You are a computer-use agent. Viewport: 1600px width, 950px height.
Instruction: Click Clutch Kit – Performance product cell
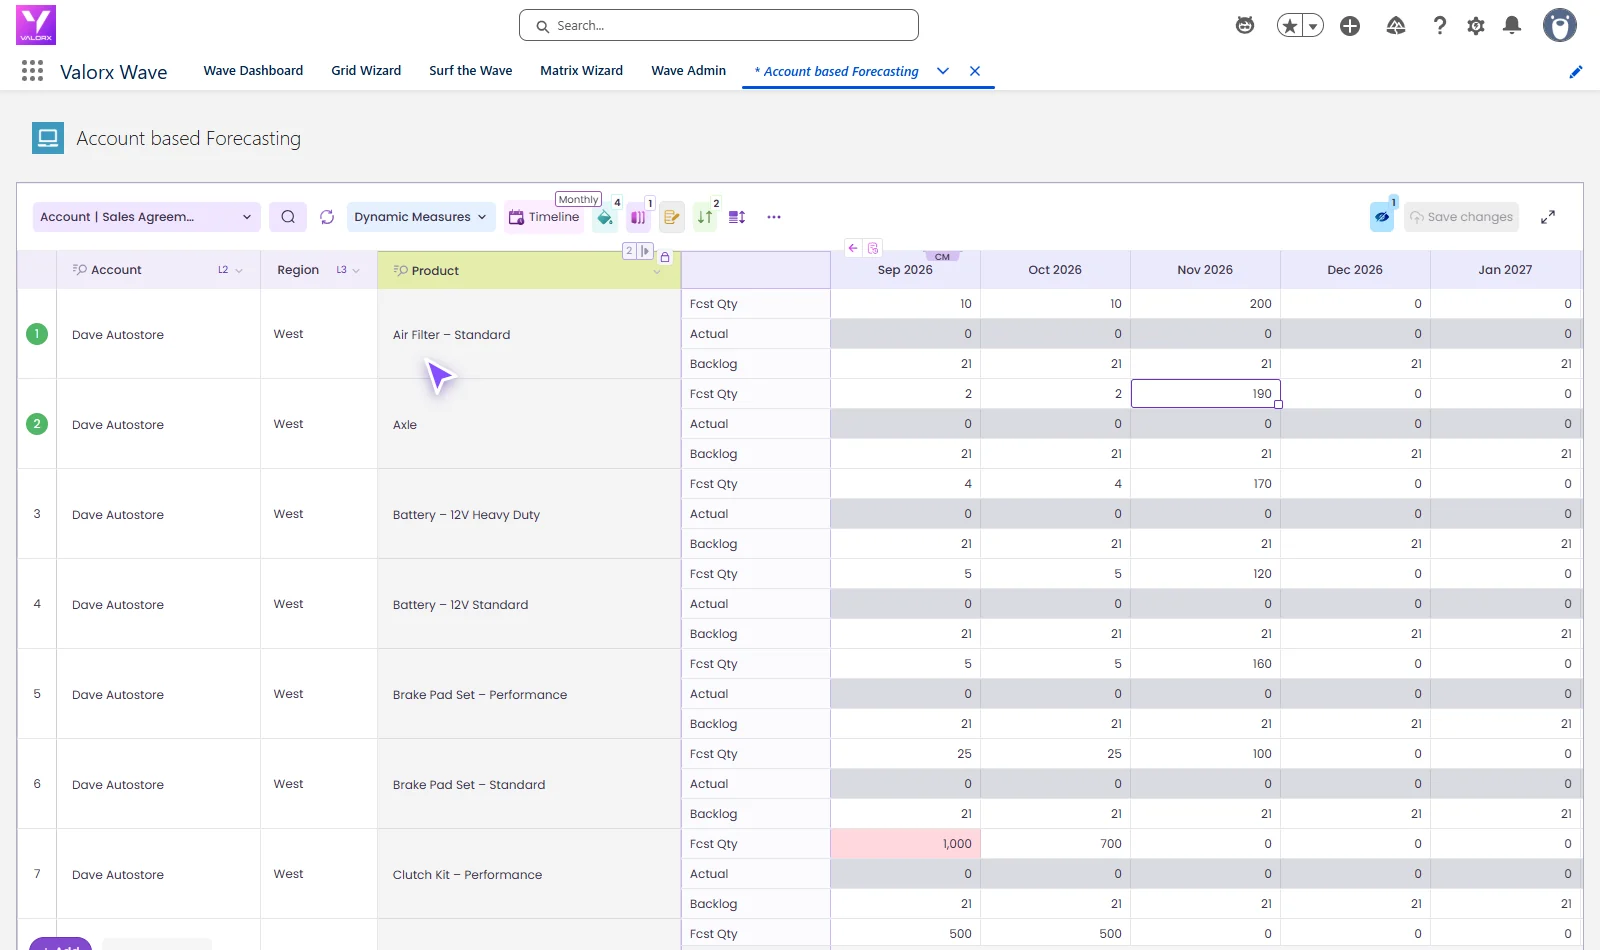click(529, 874)
